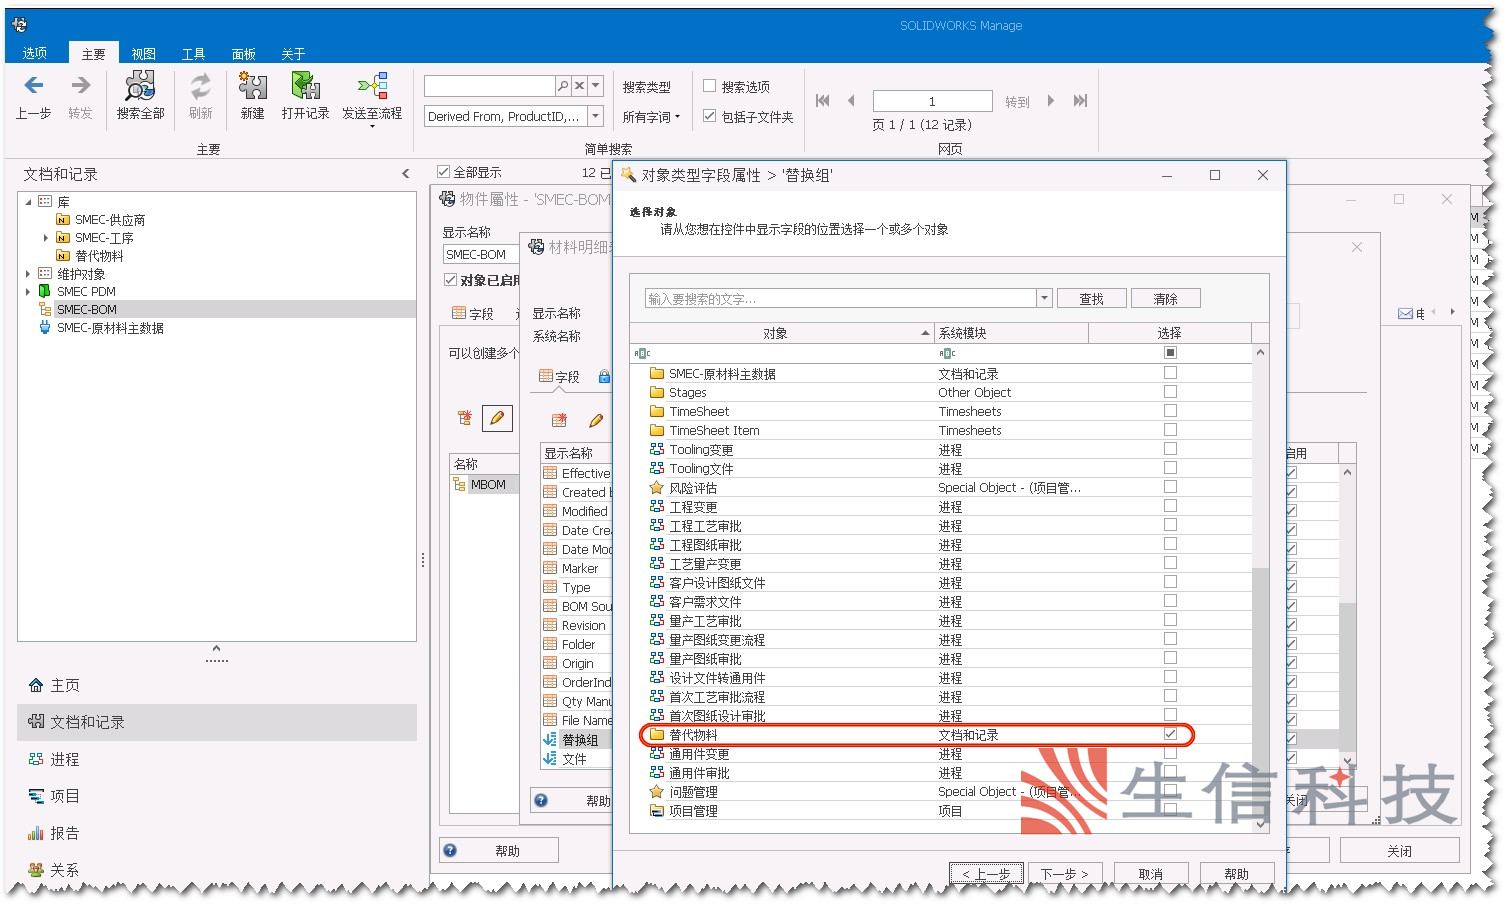Click the search magnifier icon in ribbon

point(563,86)
